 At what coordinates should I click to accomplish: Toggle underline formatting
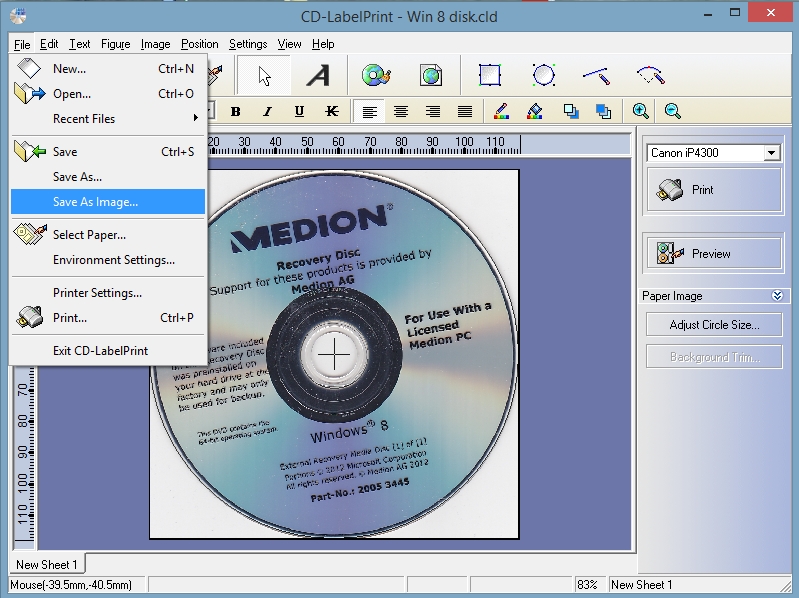(x=299, y=111)
